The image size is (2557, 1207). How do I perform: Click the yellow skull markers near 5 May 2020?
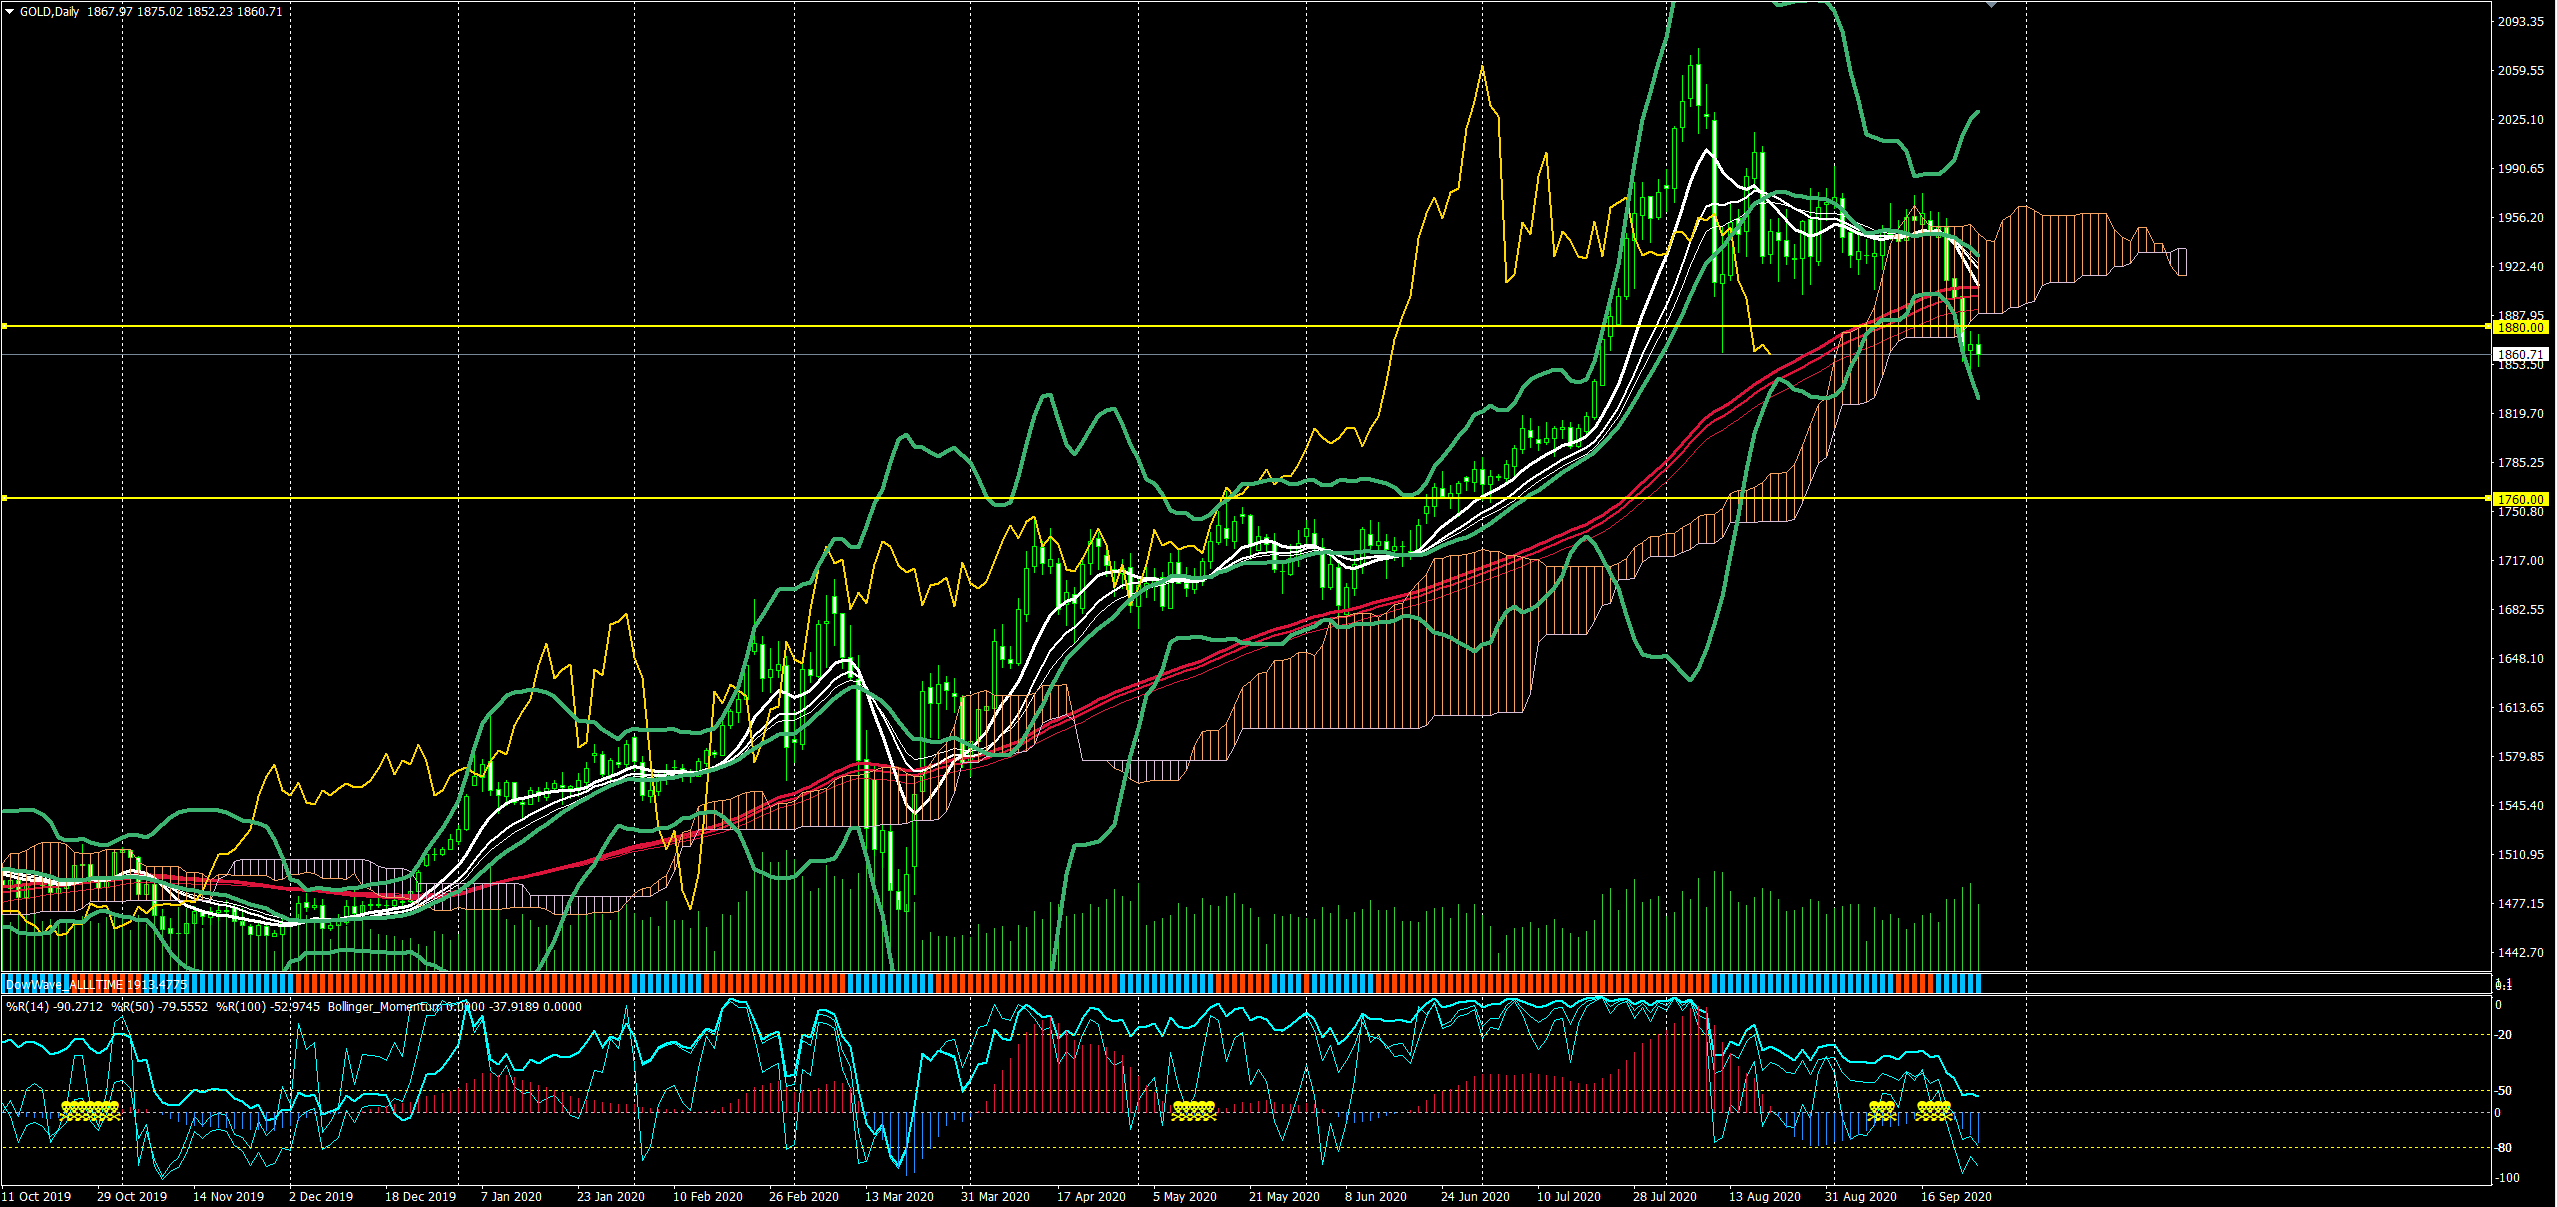(1193, 1109)
